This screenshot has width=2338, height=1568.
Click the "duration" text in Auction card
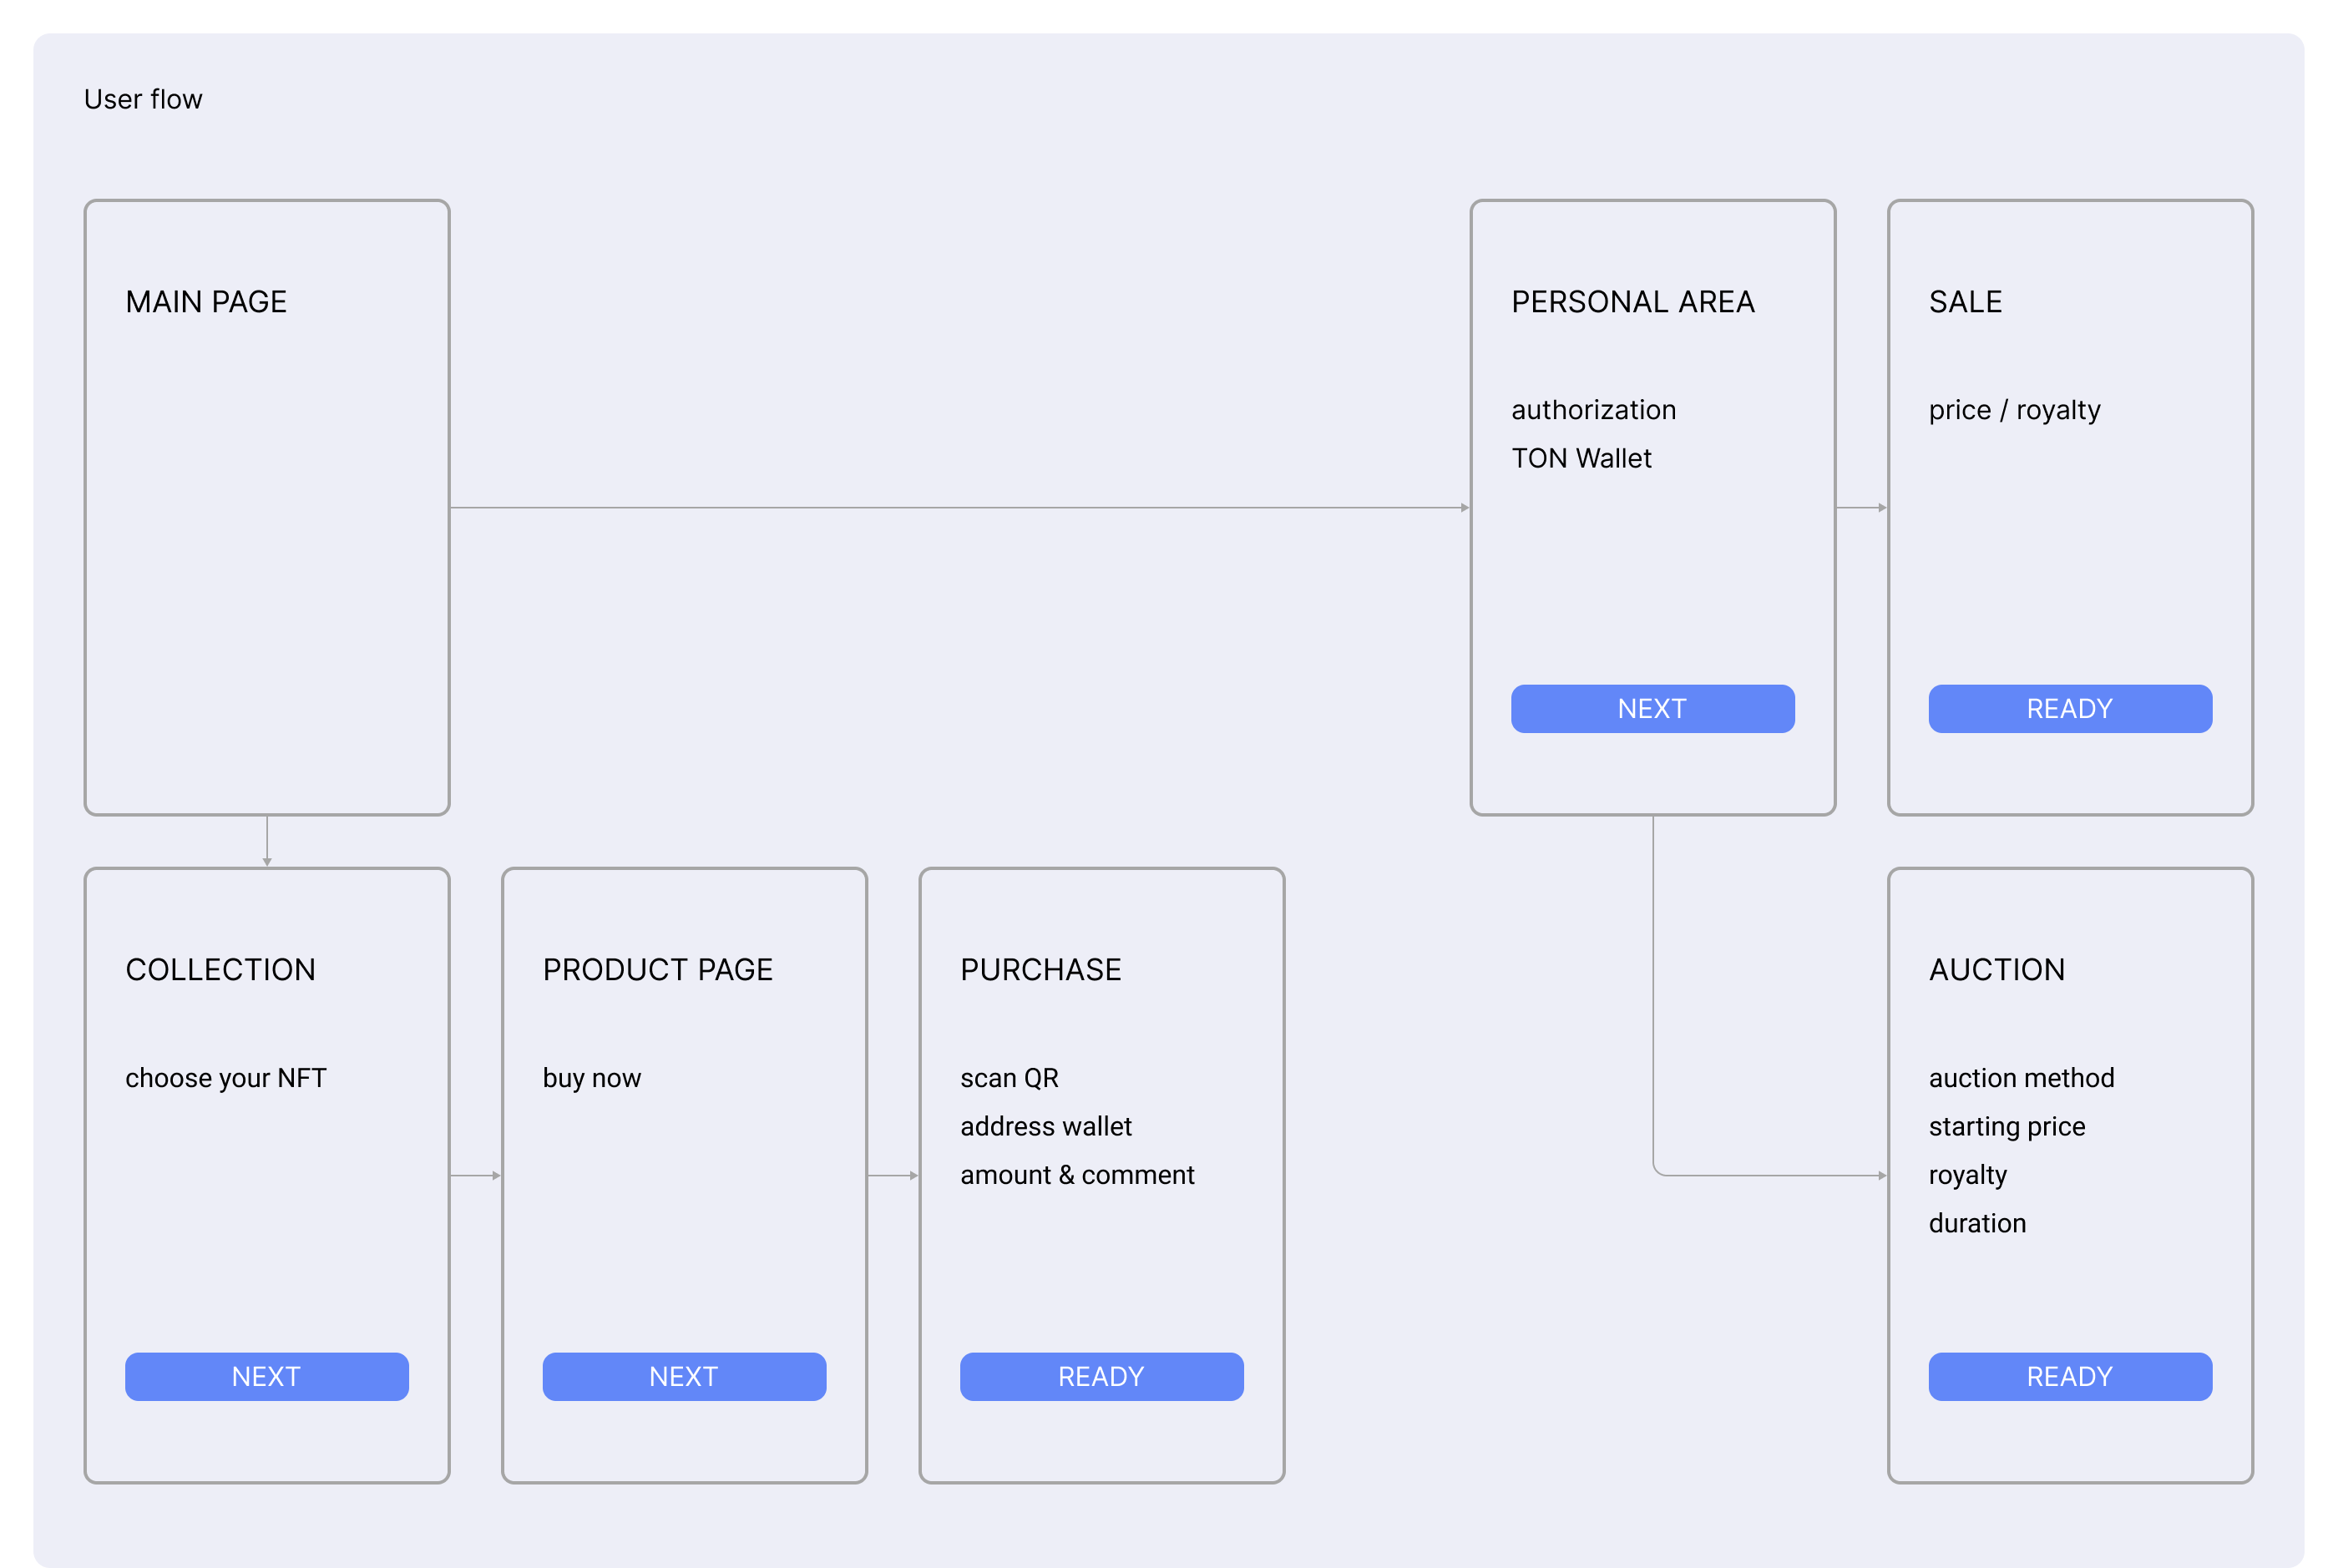[1977, 1224]
